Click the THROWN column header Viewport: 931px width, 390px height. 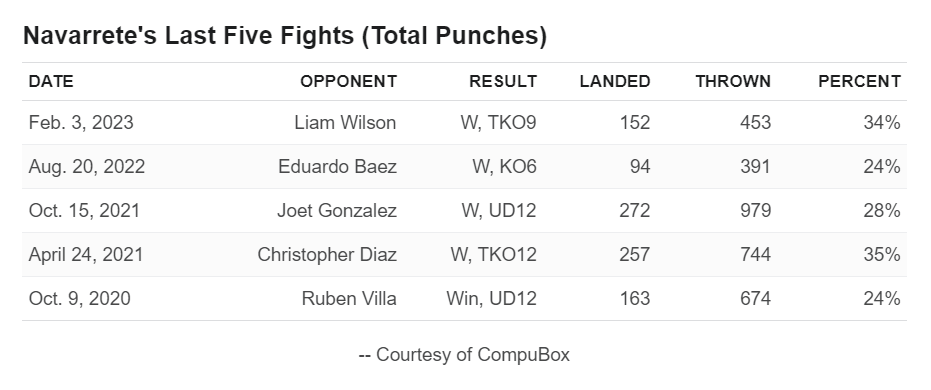[733, 81]
